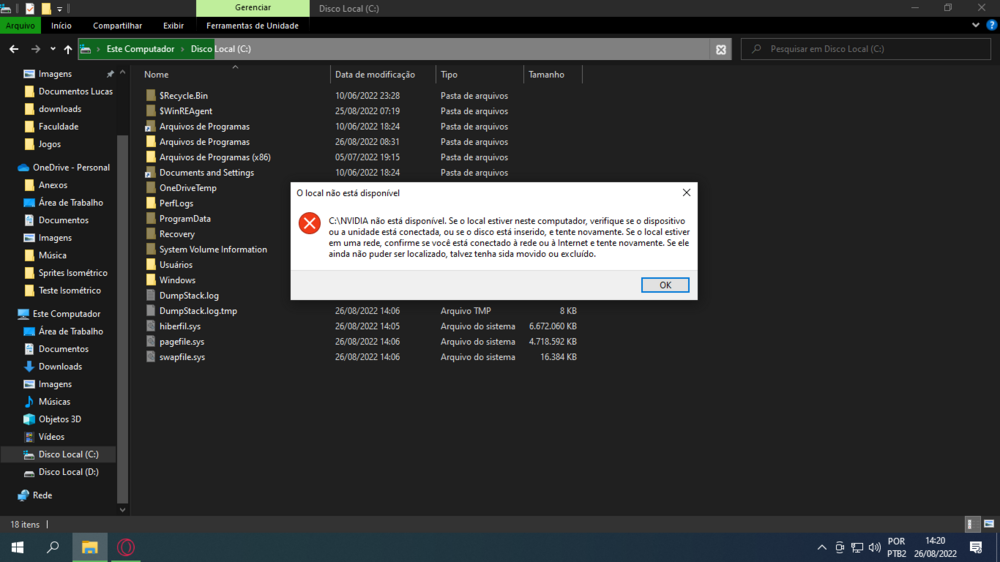Select Disco Local (D:) in the sidebar
1000x562 pixels.
68,472
